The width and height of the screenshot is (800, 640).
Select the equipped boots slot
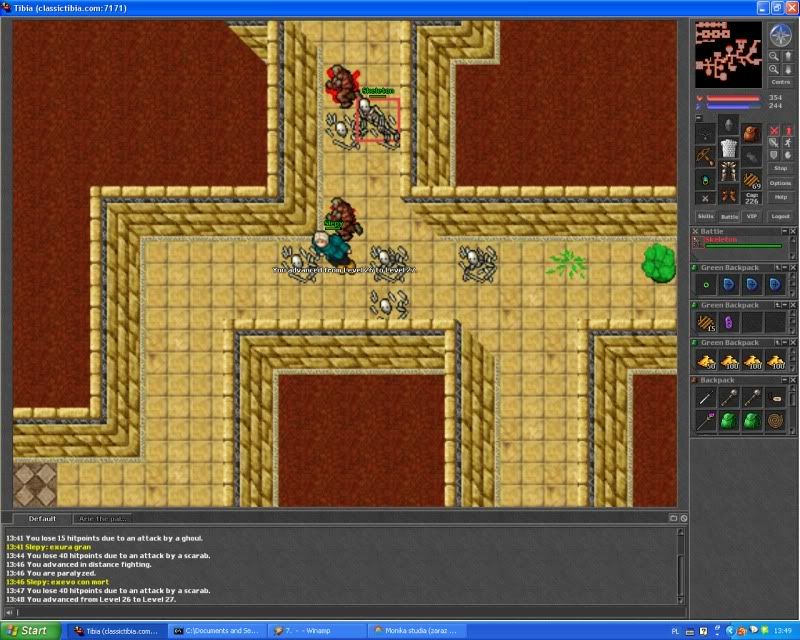pos(729,195)
